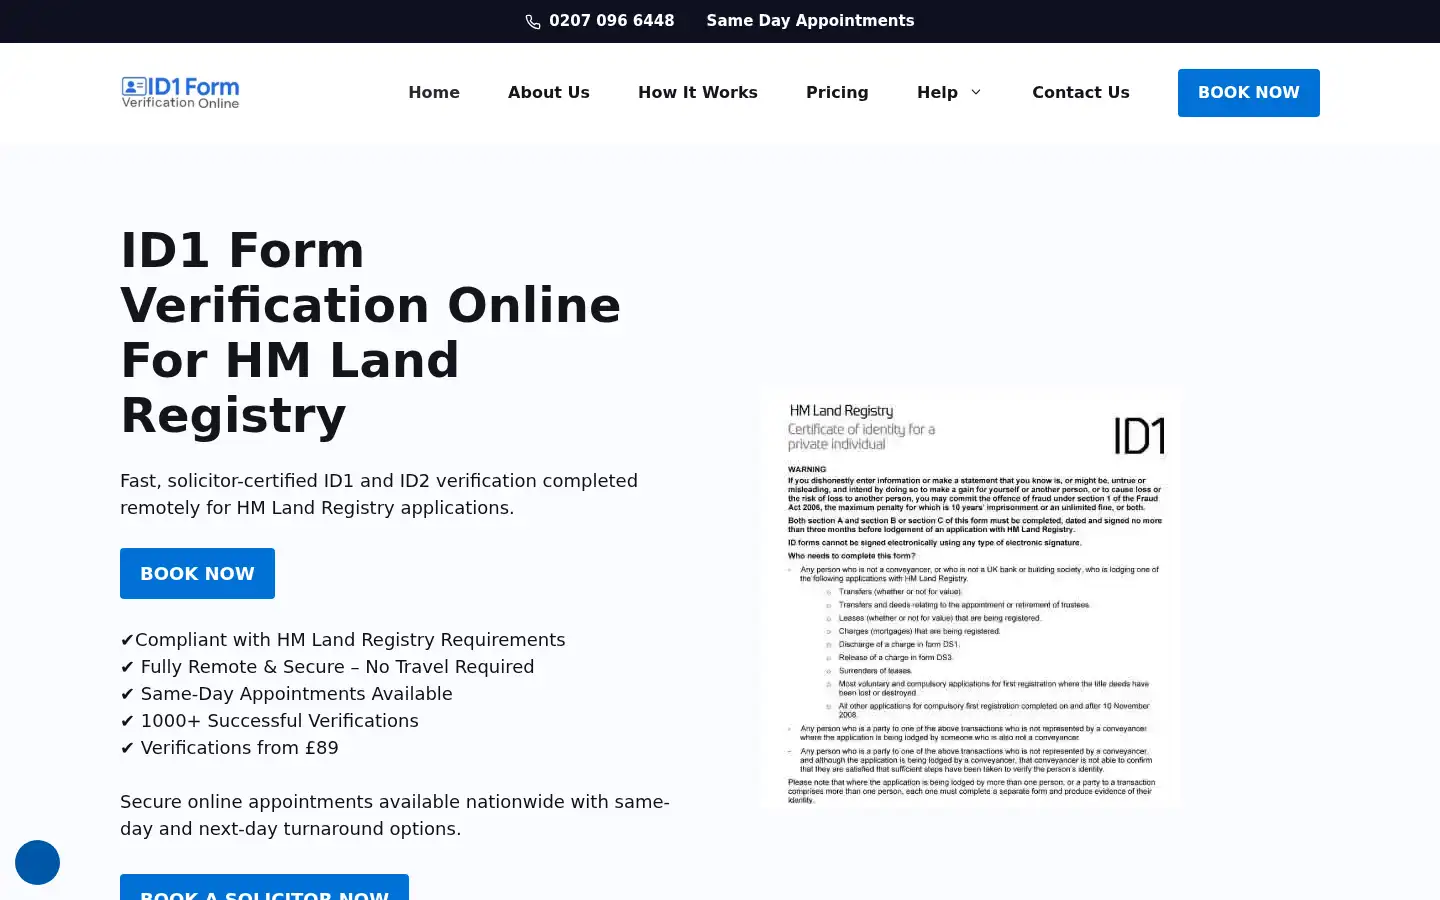This screenshot has width=1440, height=900.
Task: Navigate to Contact Us
Action: point(1081,92)
